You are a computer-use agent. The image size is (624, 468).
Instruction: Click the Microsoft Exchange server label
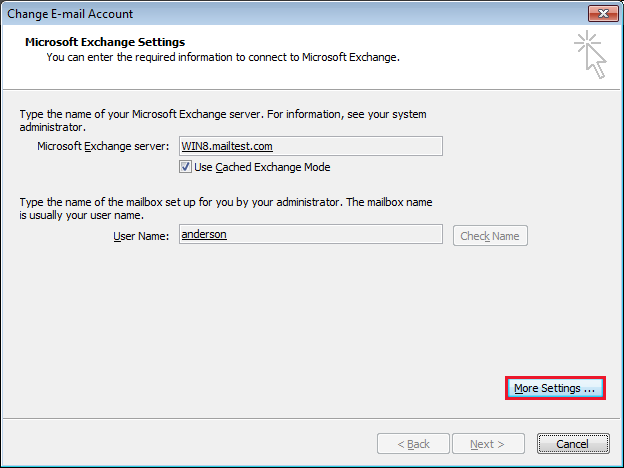pyautogui.click(x=103, y=146)
